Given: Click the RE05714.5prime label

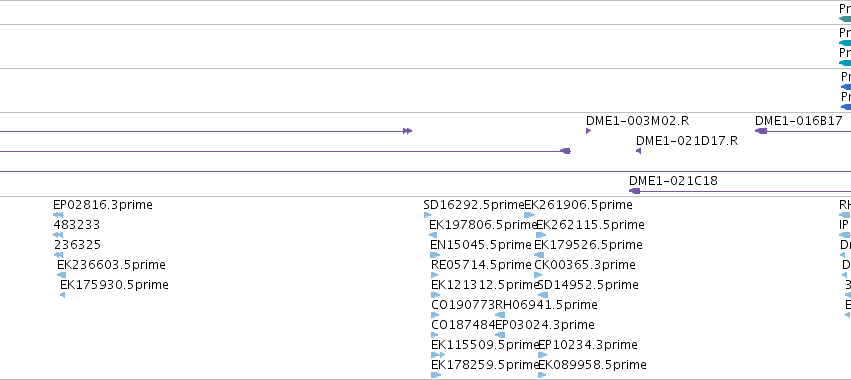Looking at the screenshot, I should [x=481, y=265].
